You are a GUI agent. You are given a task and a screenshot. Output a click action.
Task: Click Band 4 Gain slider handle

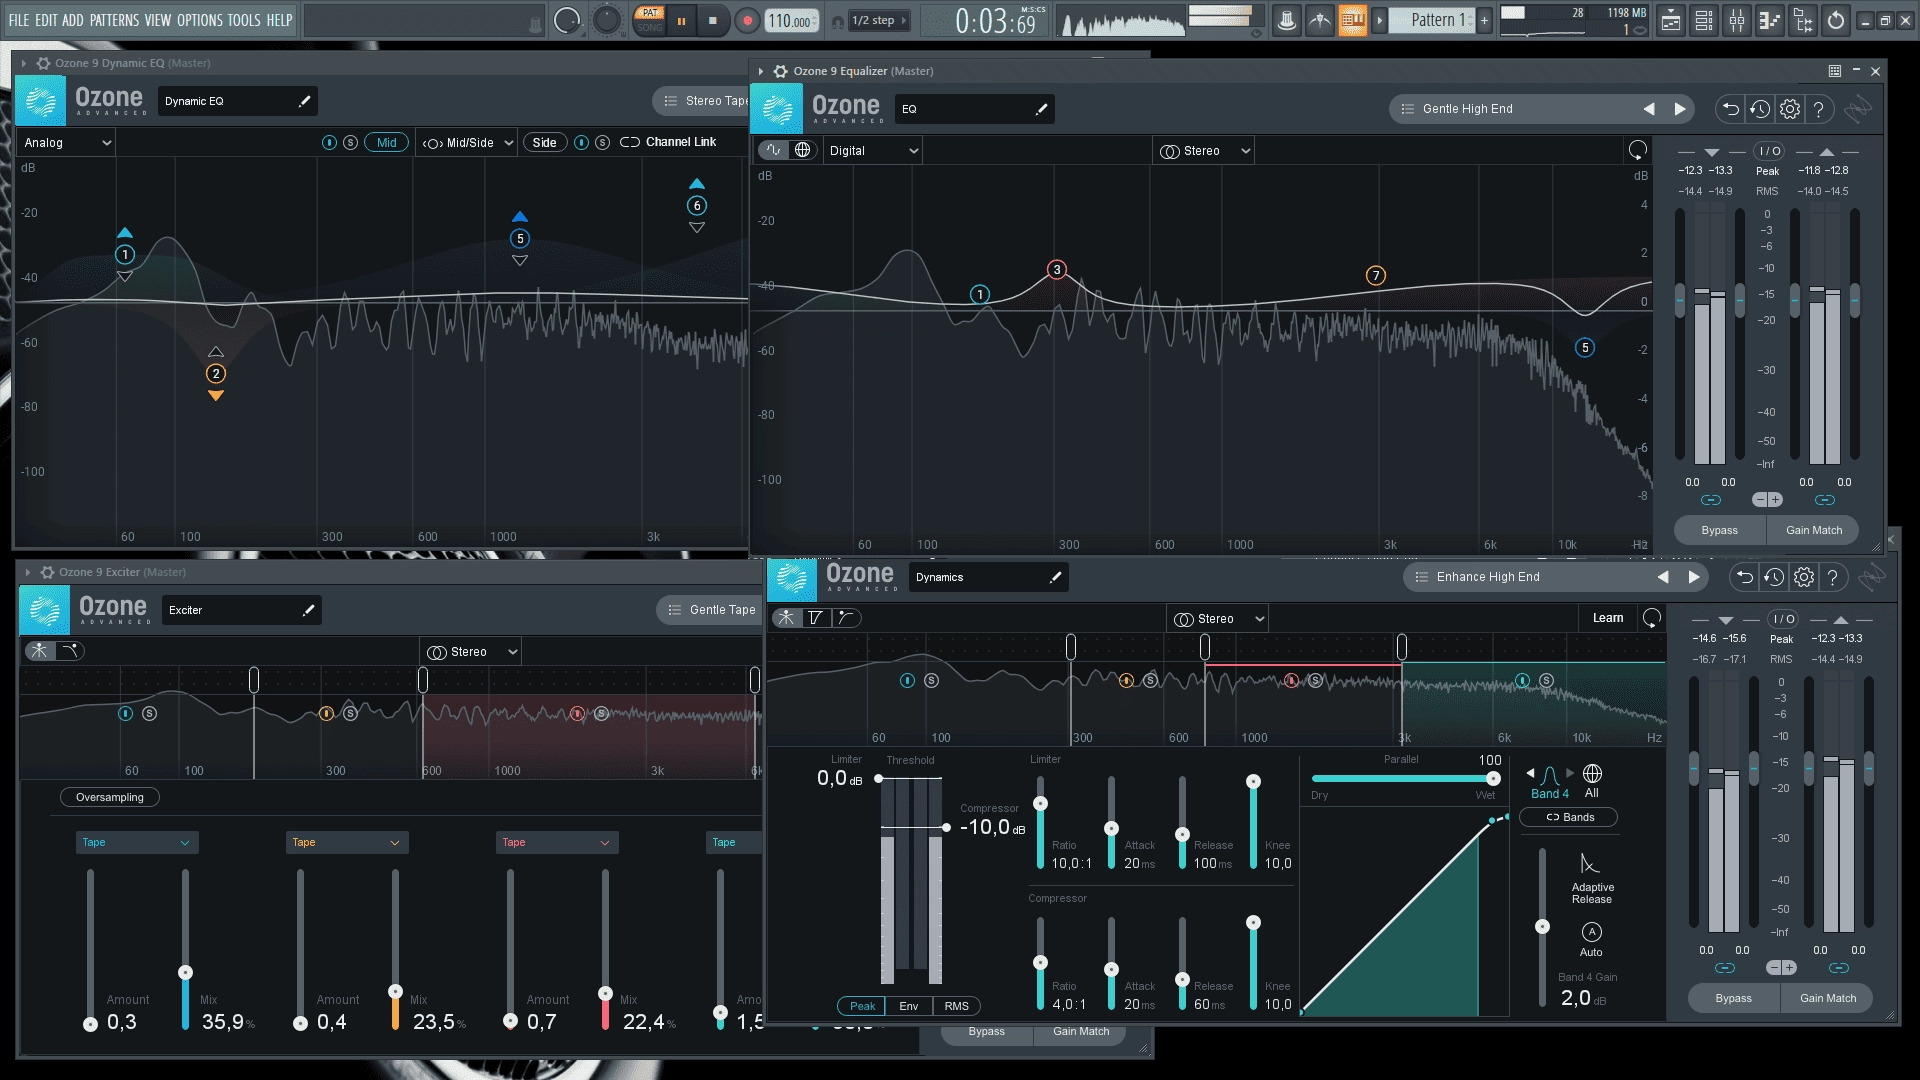pyautogui.click(x=1543, y=927)
